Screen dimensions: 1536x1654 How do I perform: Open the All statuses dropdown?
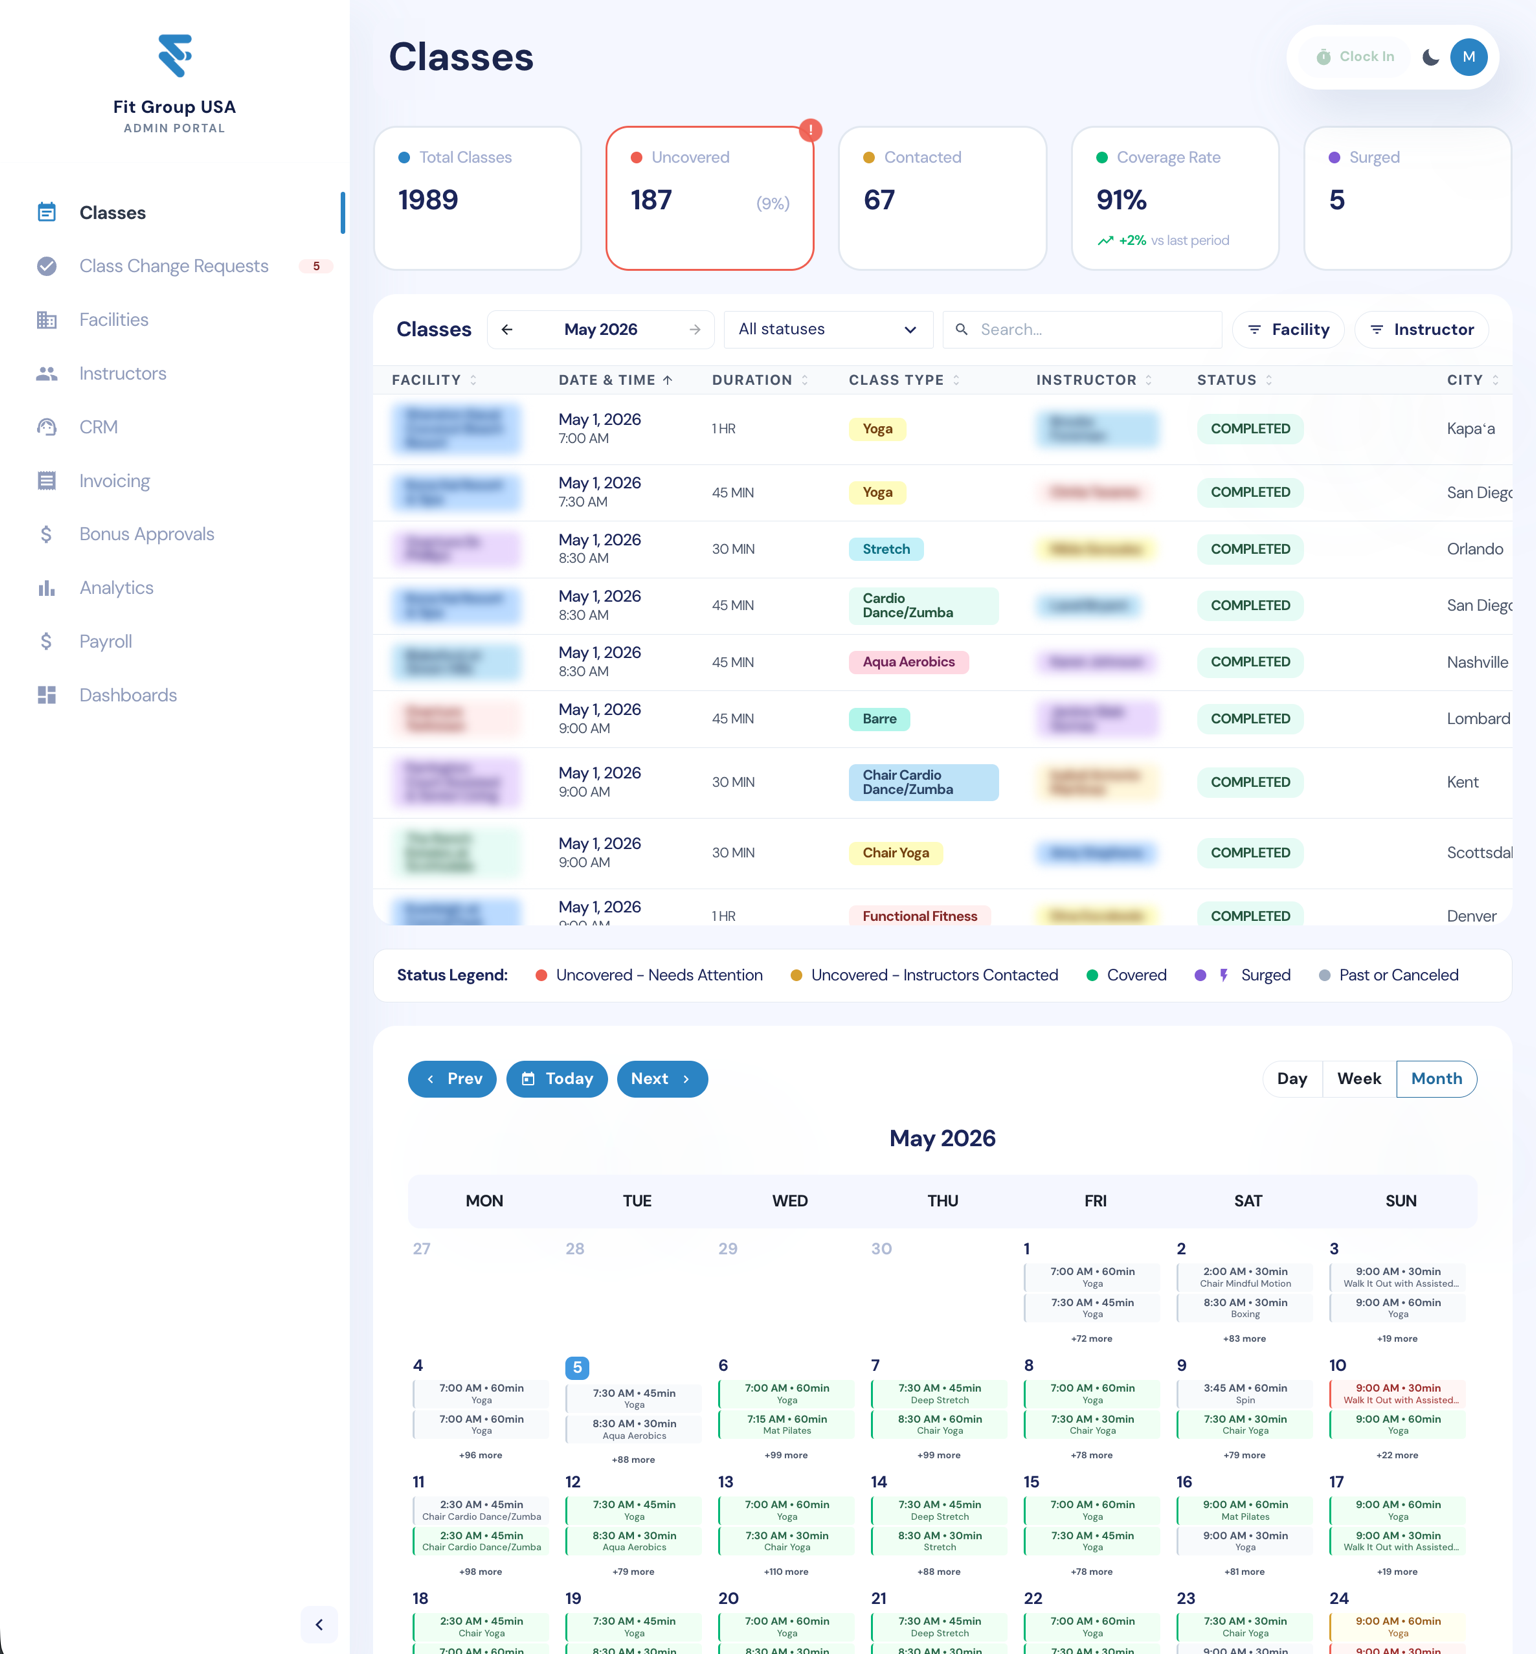(x=828, y=329)
